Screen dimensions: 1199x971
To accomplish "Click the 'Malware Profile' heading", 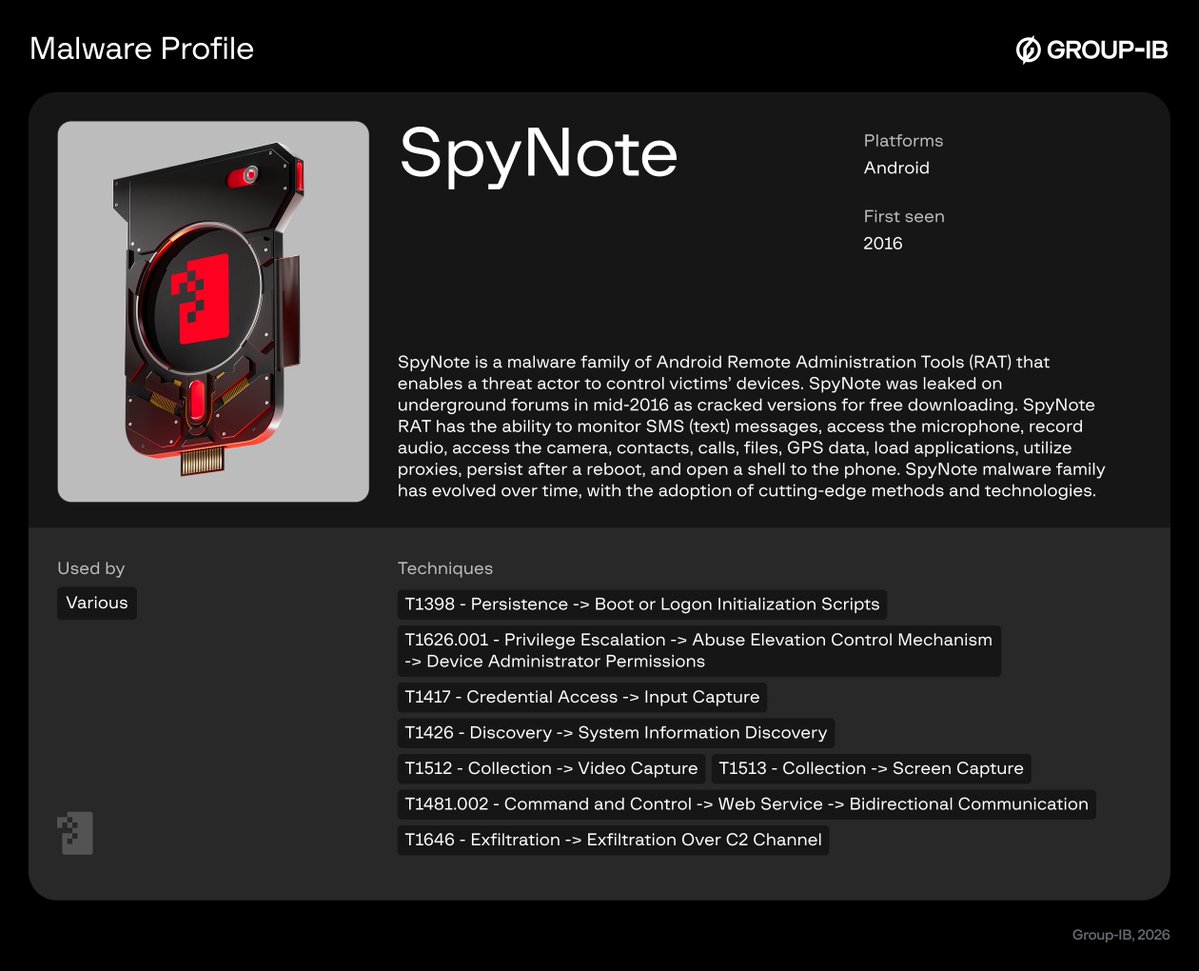I will [x=141, y=49].
